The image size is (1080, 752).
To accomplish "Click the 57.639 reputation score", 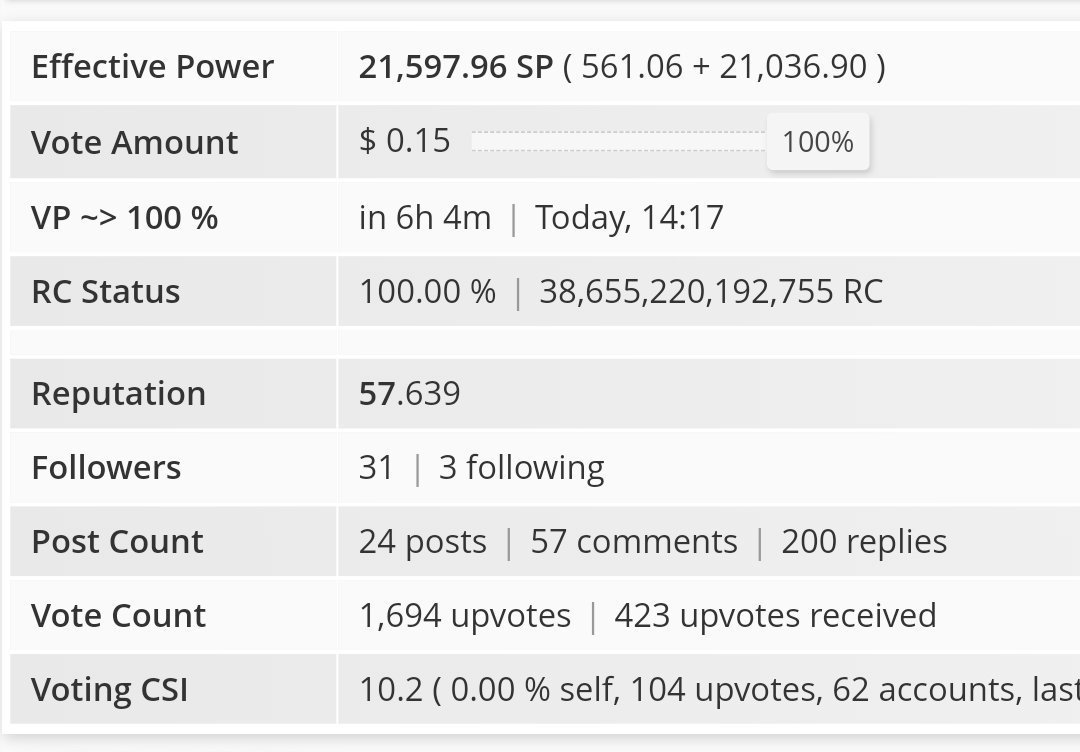I will (410, 393).
